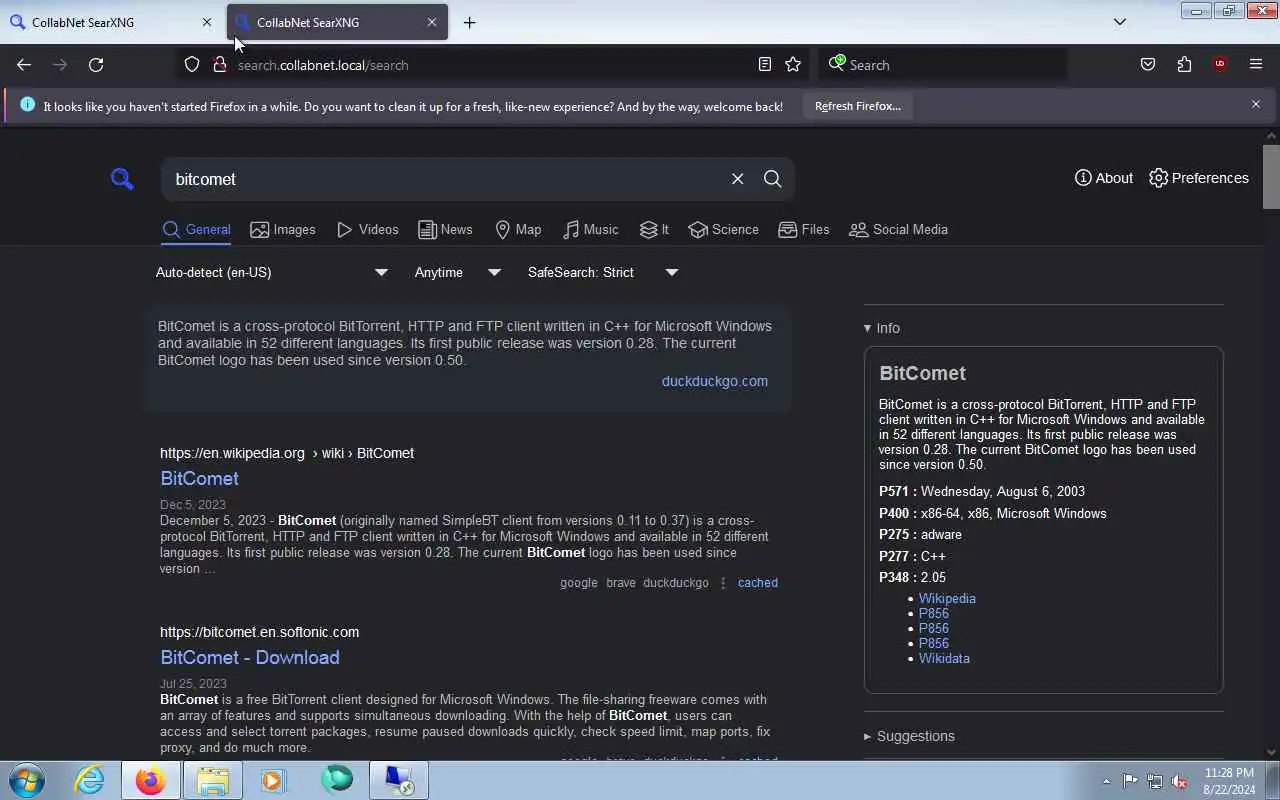1280x800 pixels.
Task: Switch to the It category
Action: tap(654, 229)
